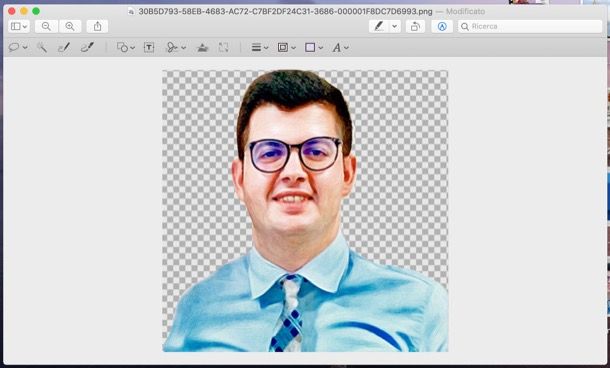Open the sidebar view menu button
Screen dimensions: 610x368
(19, 26)
